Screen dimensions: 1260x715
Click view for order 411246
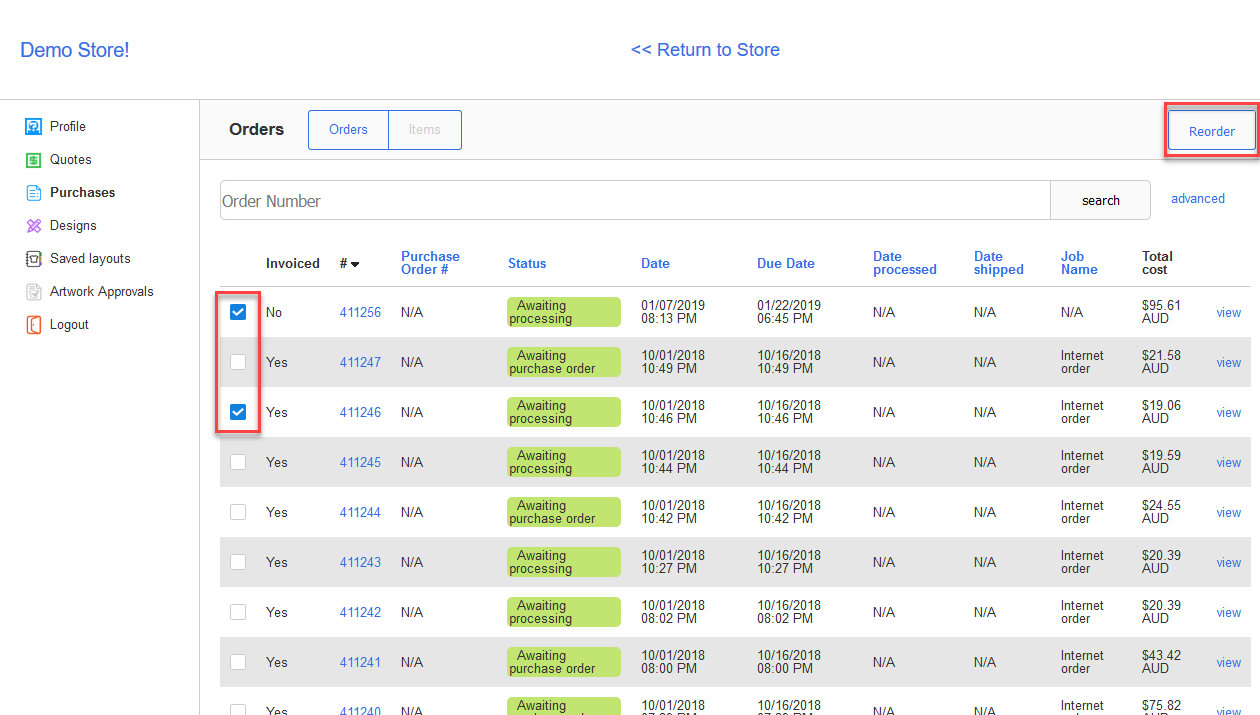1229,412
